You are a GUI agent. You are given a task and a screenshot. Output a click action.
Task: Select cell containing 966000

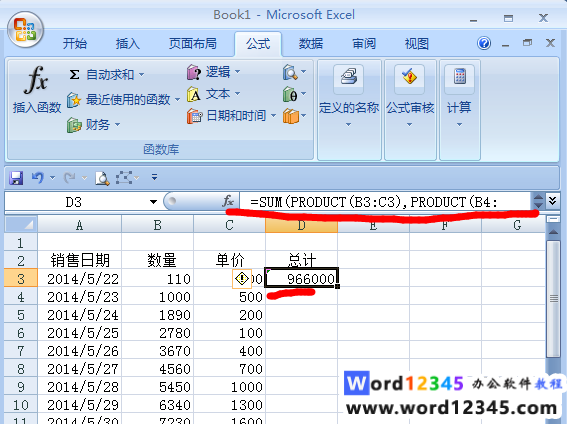[x=301, y=279]
